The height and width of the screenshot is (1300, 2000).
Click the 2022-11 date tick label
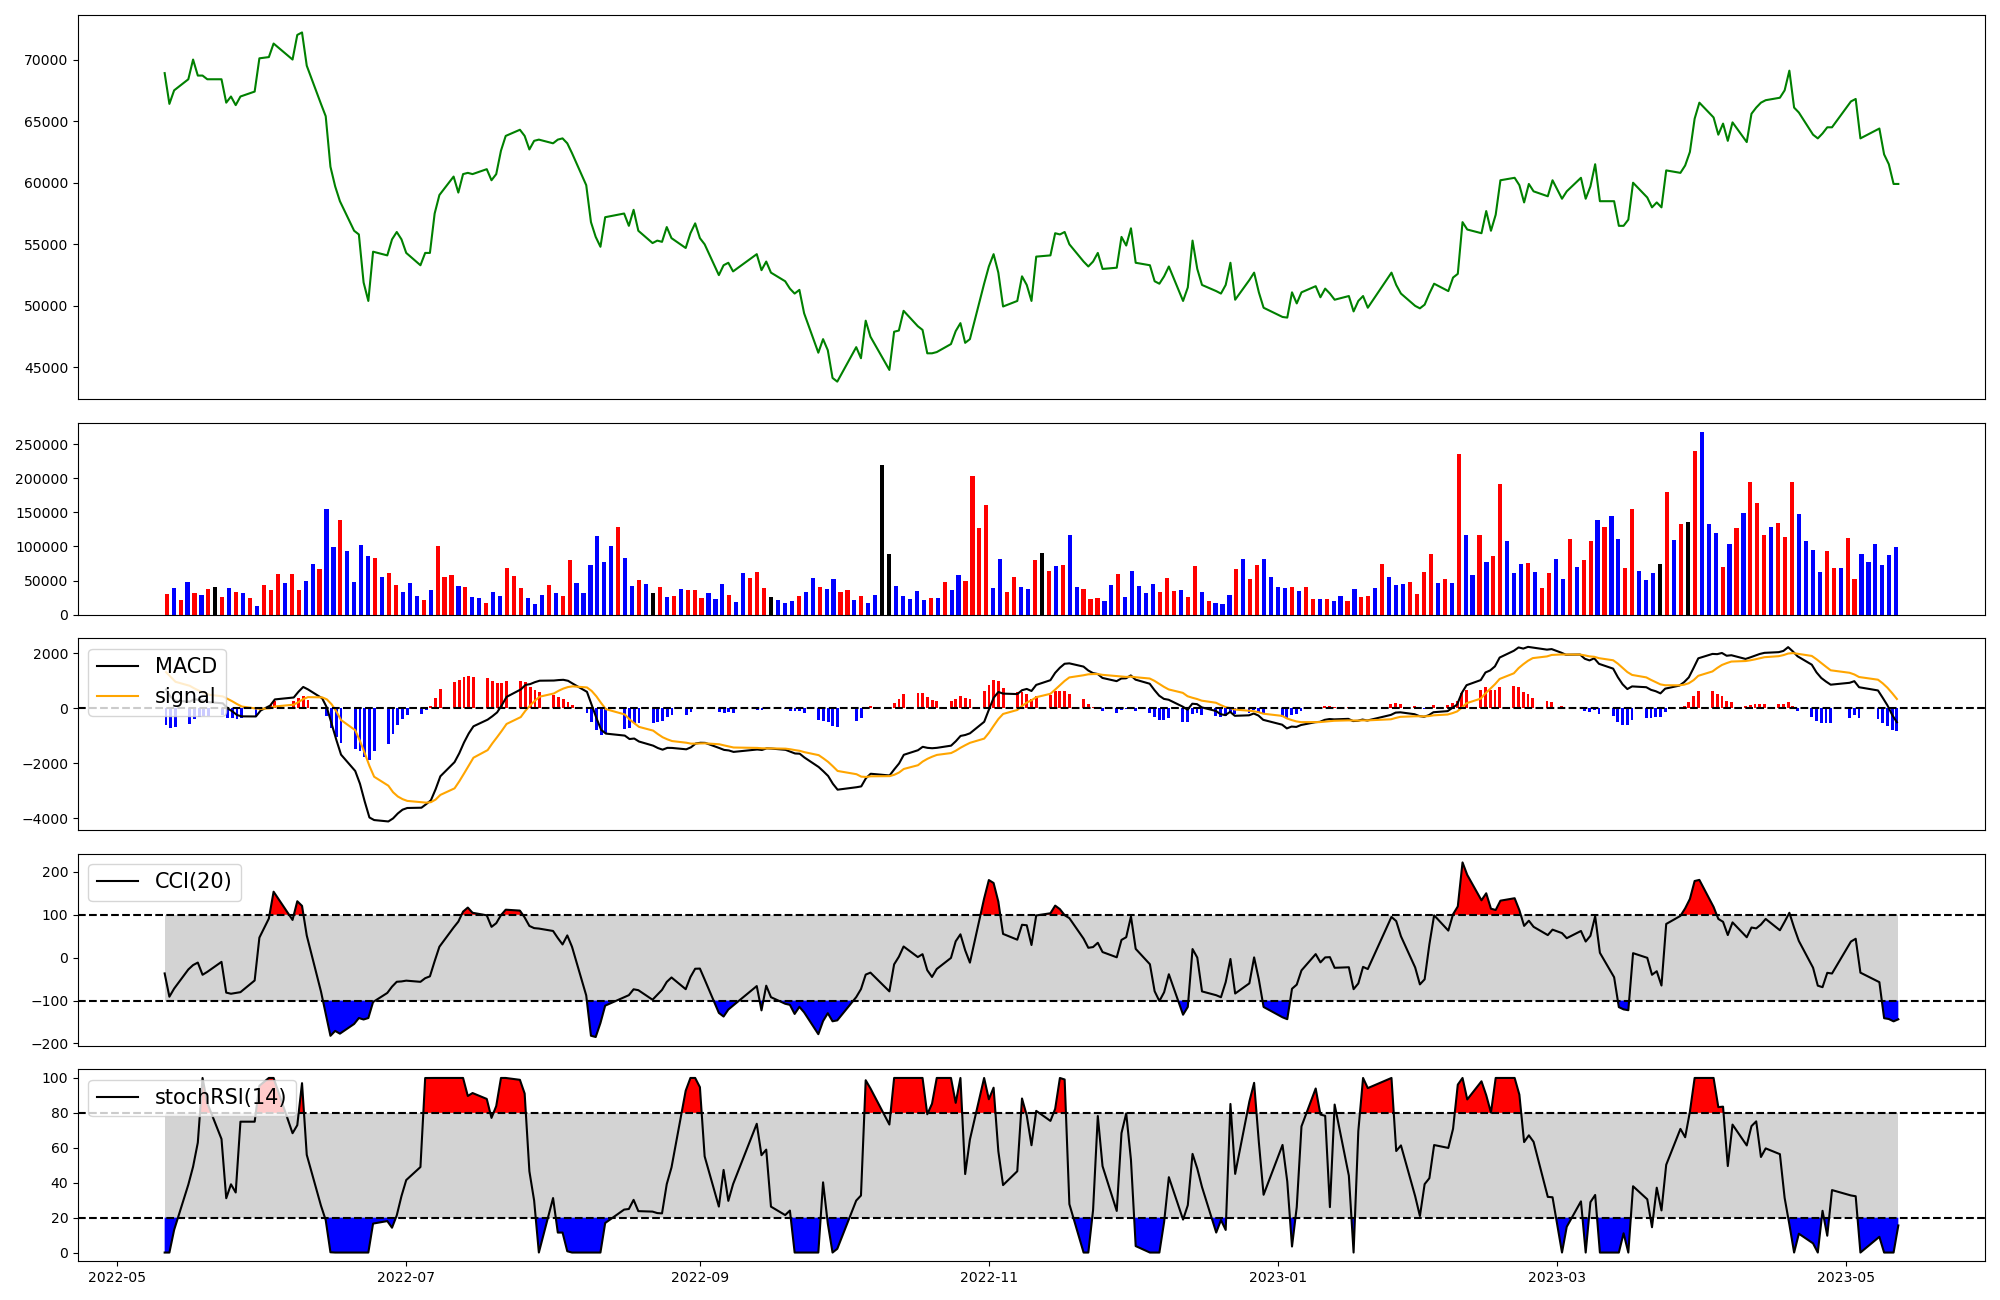(x=989, y=1277)
